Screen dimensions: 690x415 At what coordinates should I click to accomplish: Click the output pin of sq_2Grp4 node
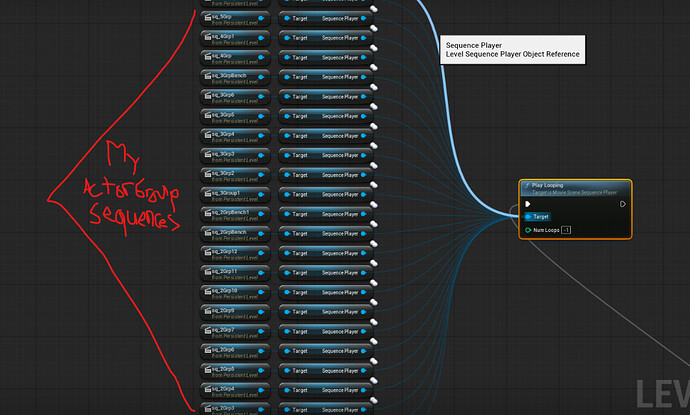click(261, 390)
